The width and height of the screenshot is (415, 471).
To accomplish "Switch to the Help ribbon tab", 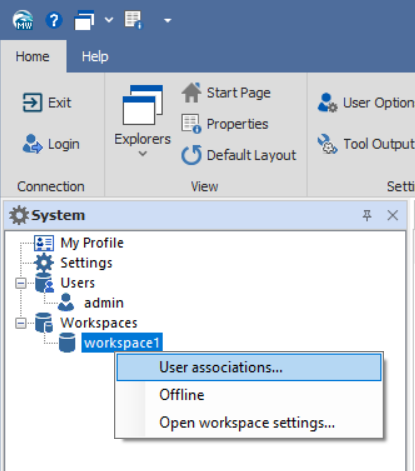I will pyautogui.click(x=95, y=56).
